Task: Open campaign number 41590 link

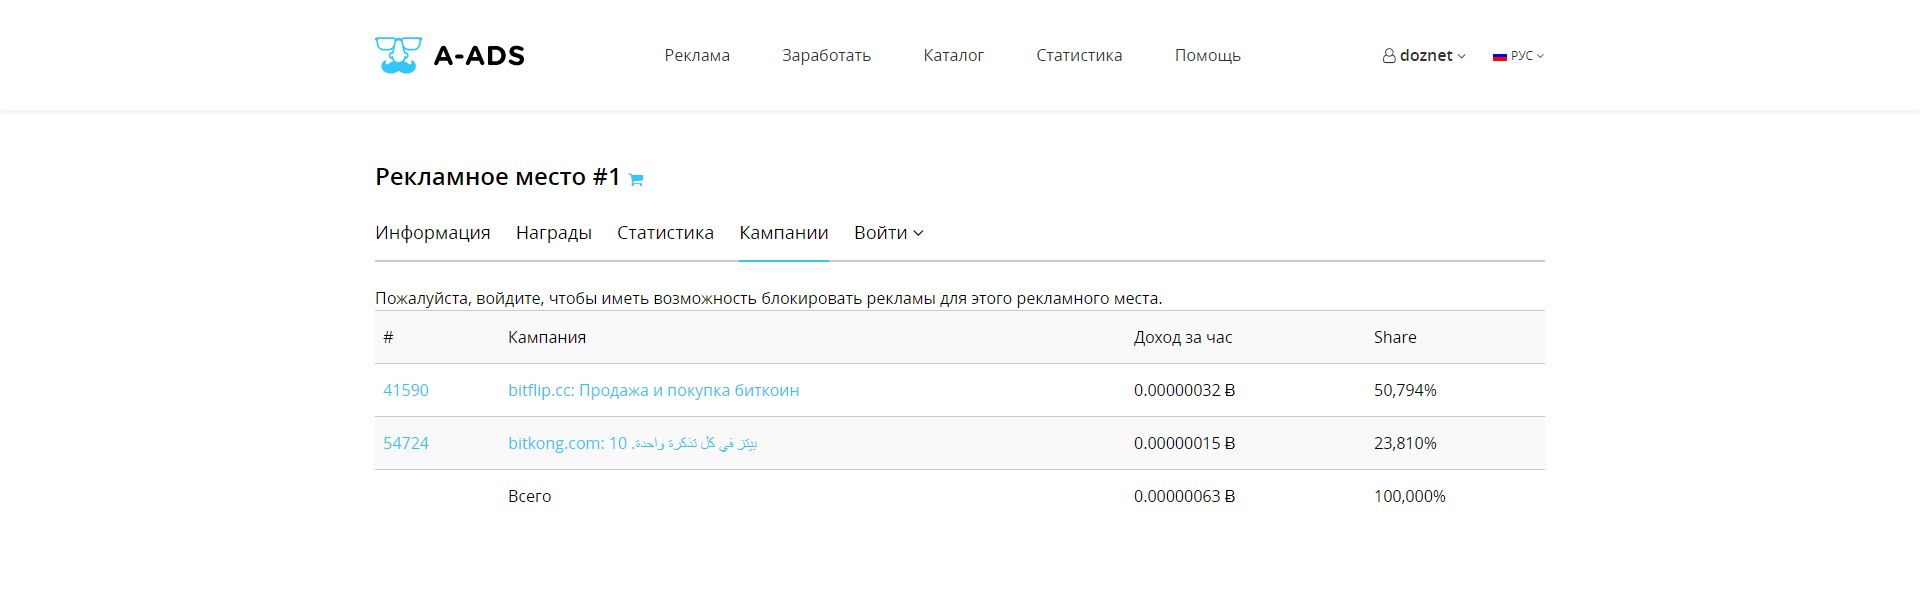Action: (x=406, y=390)
